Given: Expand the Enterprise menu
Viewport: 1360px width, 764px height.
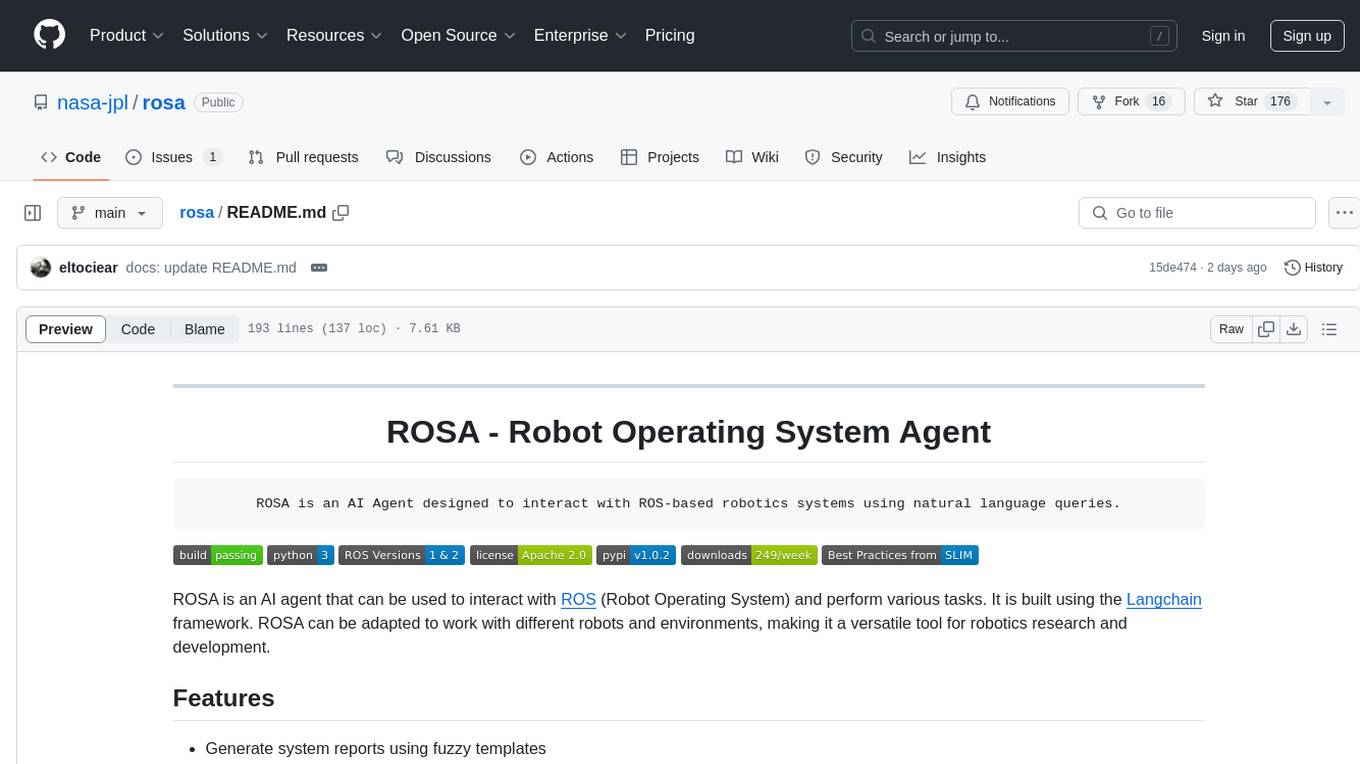Looking at the screenshot, I should click(x=580, y=35).
